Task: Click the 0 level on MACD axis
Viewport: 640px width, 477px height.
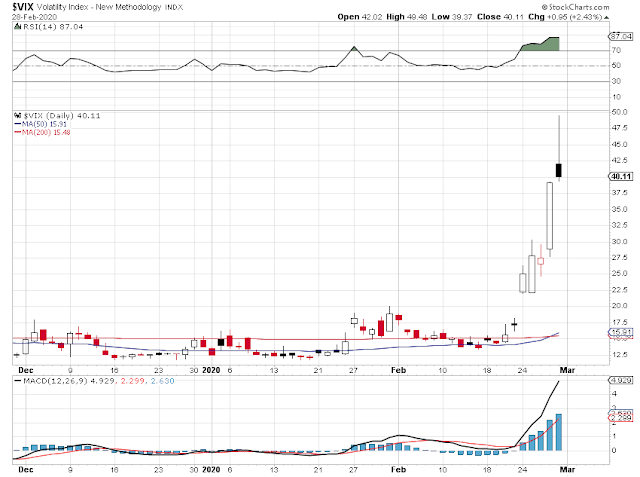Action: pos(614,450)
